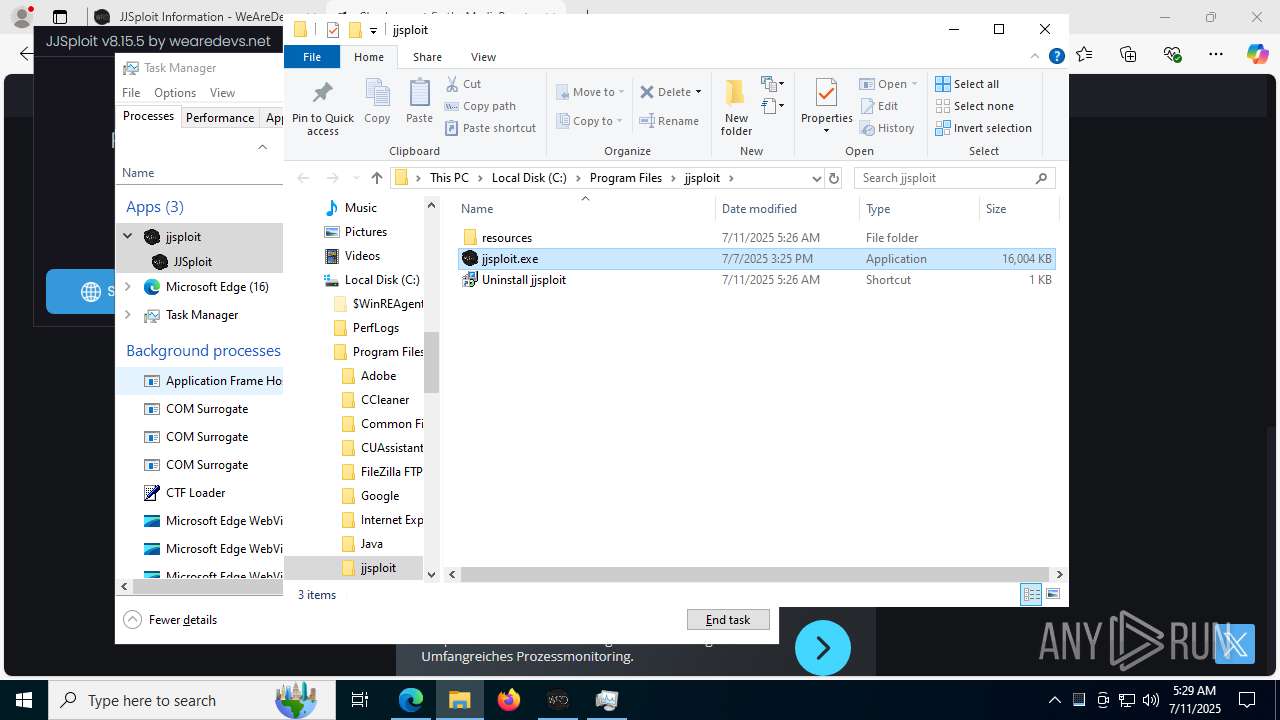Open the Explorer Help question icon

pyautogui.click(x=1056, y=57)
